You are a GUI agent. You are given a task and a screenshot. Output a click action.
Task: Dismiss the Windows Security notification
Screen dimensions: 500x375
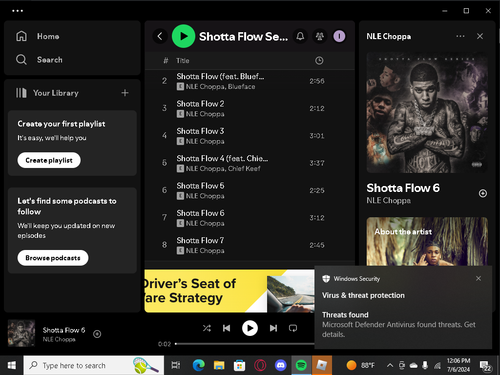tap(478, 278)
